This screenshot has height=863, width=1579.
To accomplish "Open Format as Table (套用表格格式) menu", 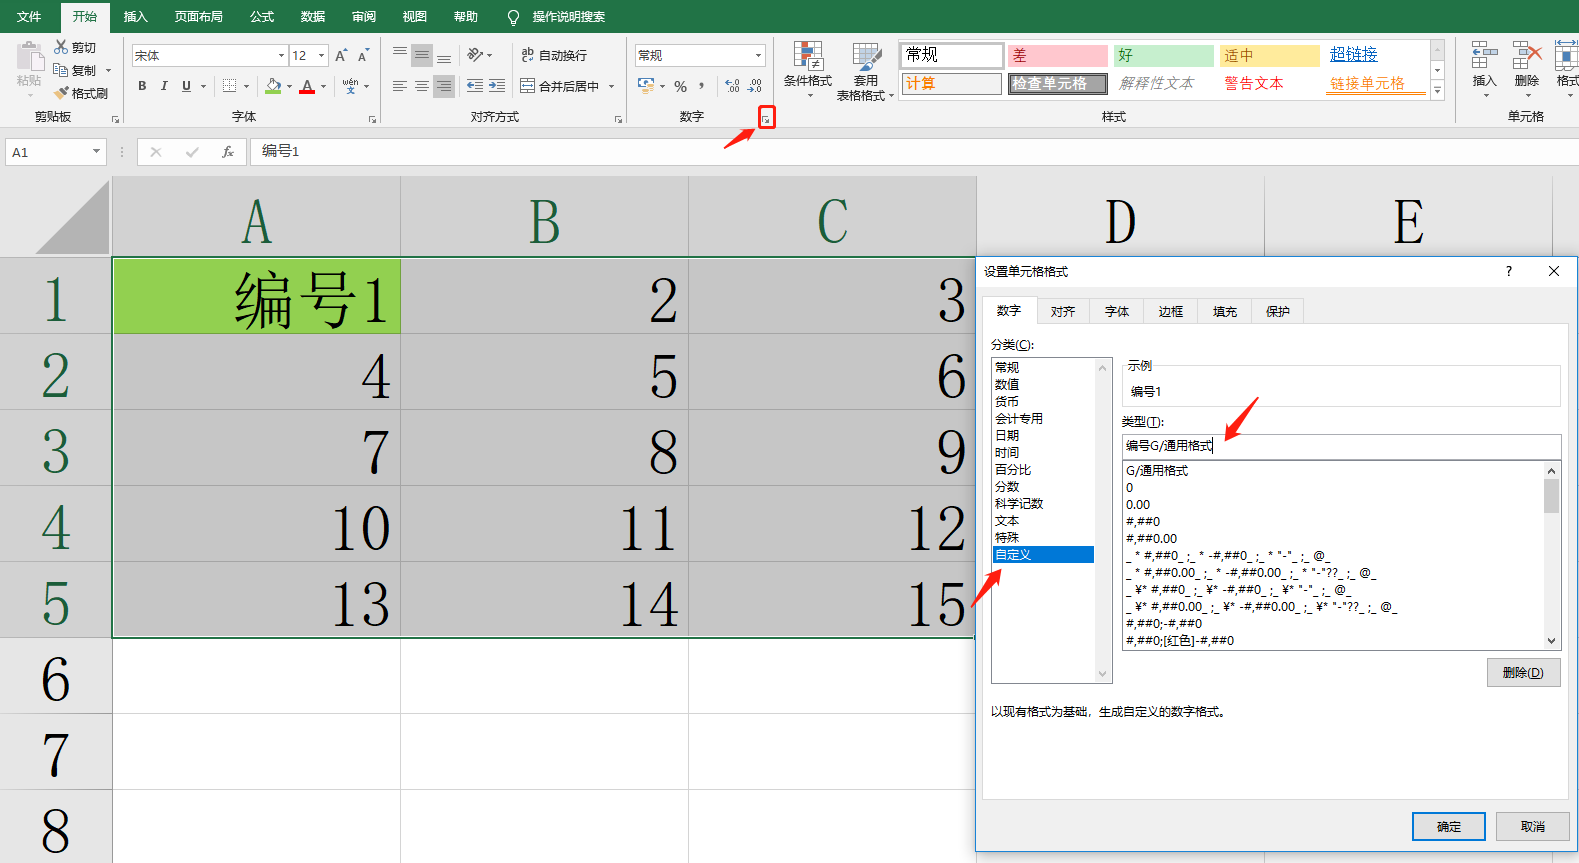I will (x=866, y=71).
